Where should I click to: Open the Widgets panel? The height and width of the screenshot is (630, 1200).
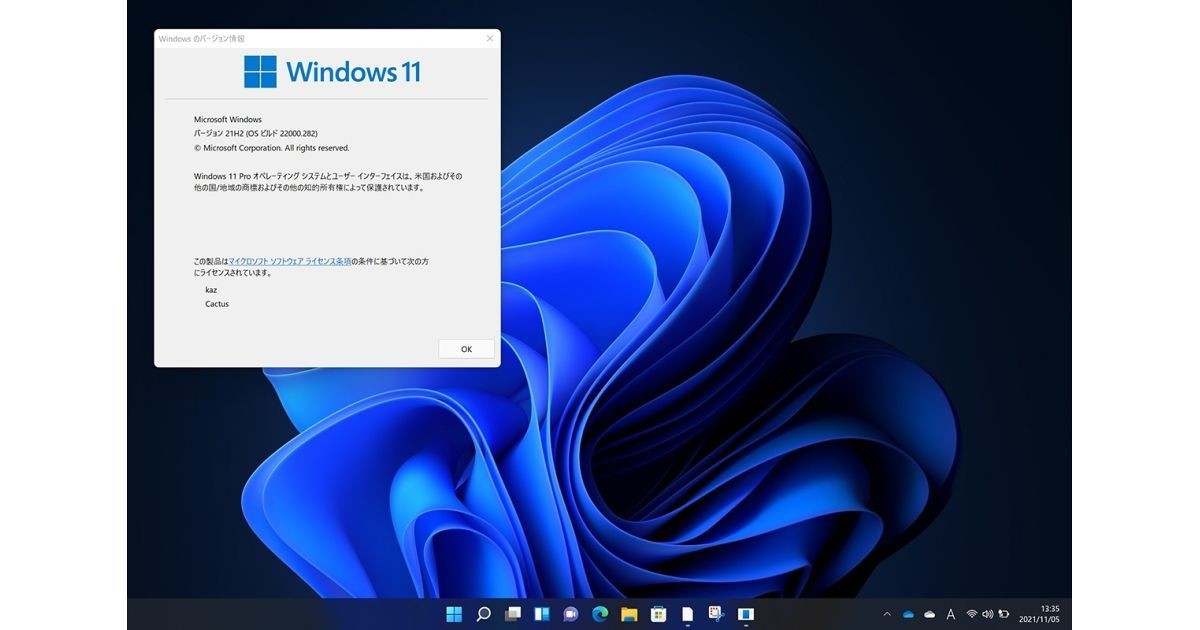point(541,613)
